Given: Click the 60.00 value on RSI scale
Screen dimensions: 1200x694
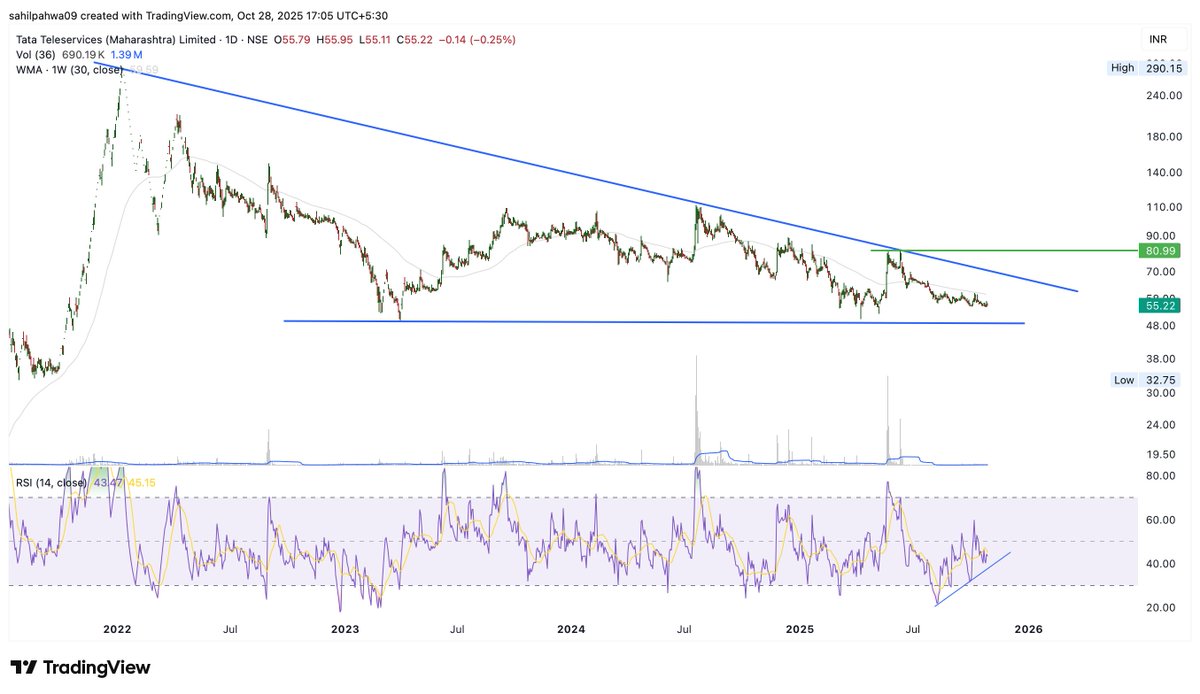Looking at the screenshot, I should click(x=1160, y=520).
